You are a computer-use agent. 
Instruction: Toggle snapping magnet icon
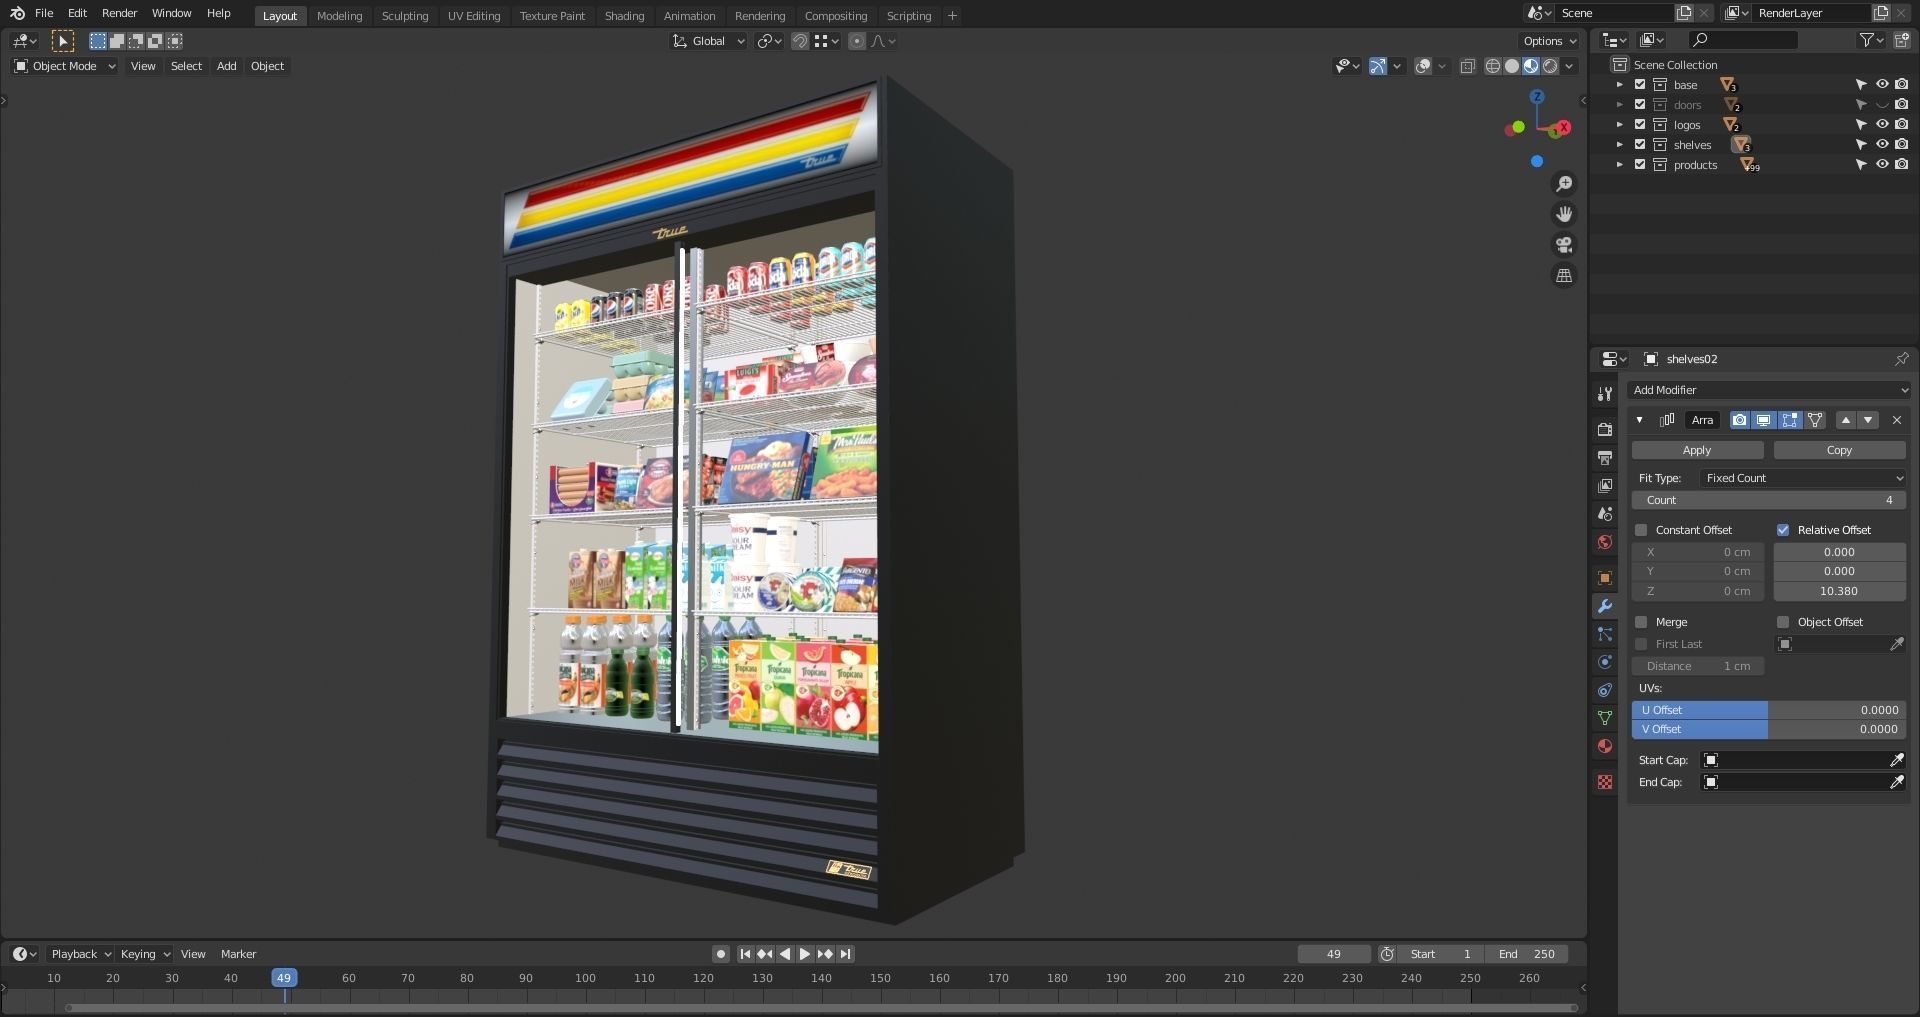[800, 41]
